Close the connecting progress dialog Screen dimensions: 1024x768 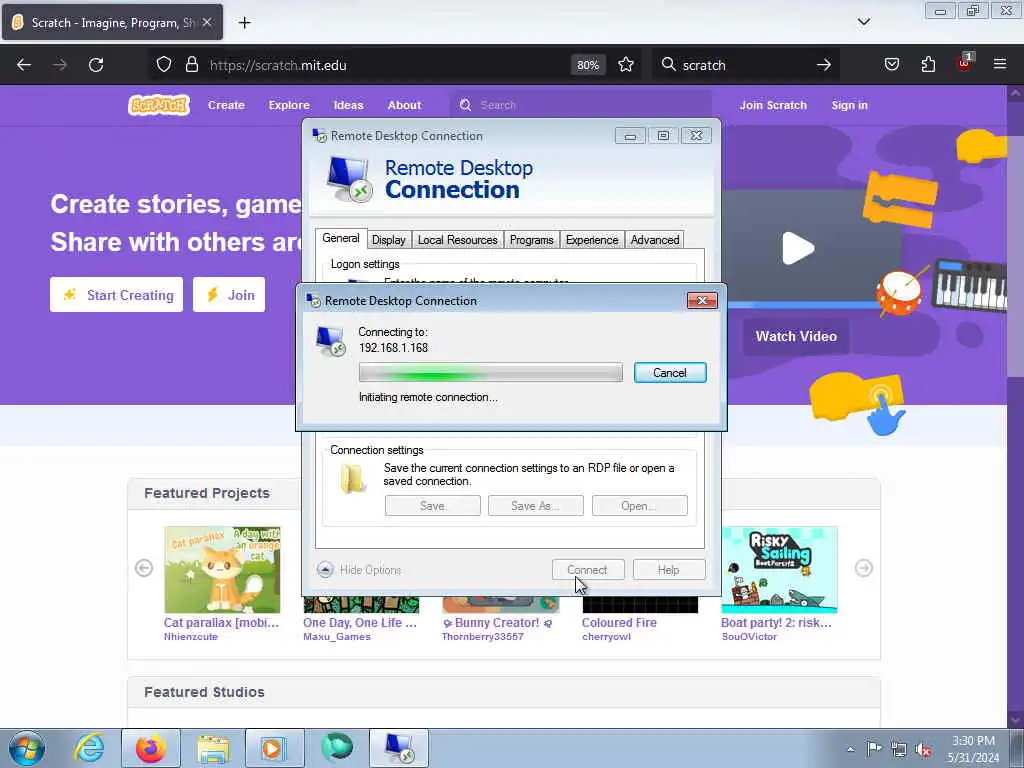[x=702, y=300]
